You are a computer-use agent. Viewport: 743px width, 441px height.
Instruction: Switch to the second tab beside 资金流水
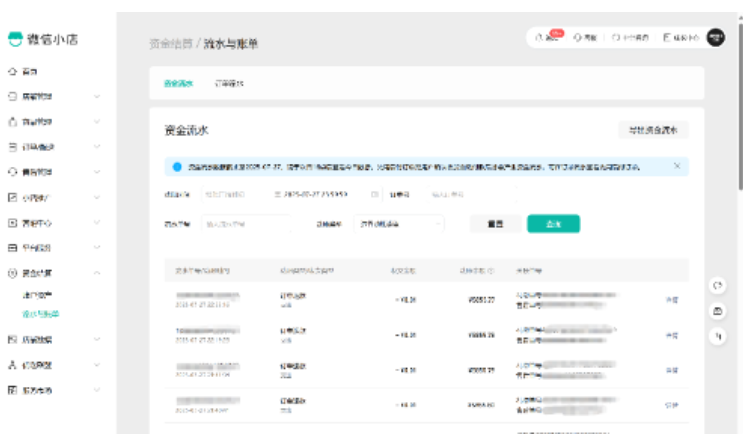pyautogui.click(x=229, y=84)
